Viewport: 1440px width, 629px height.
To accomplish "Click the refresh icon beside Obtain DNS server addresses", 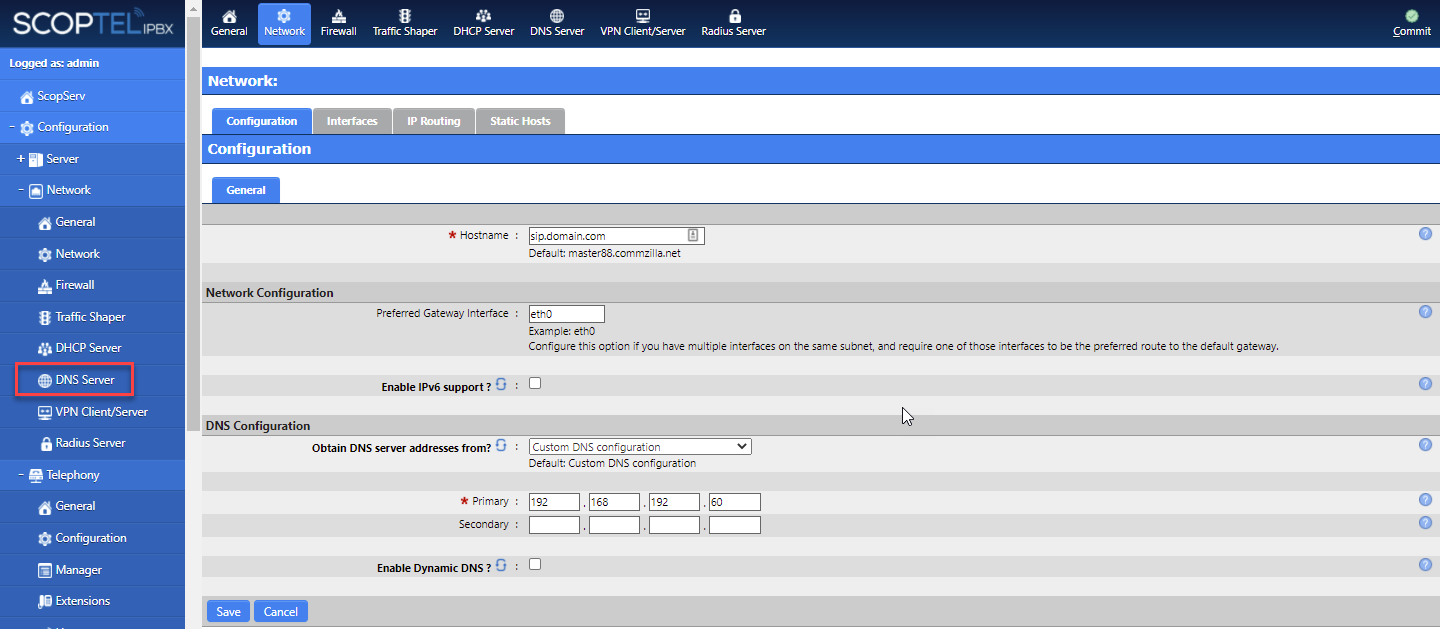I will click(x=502, y=446).
